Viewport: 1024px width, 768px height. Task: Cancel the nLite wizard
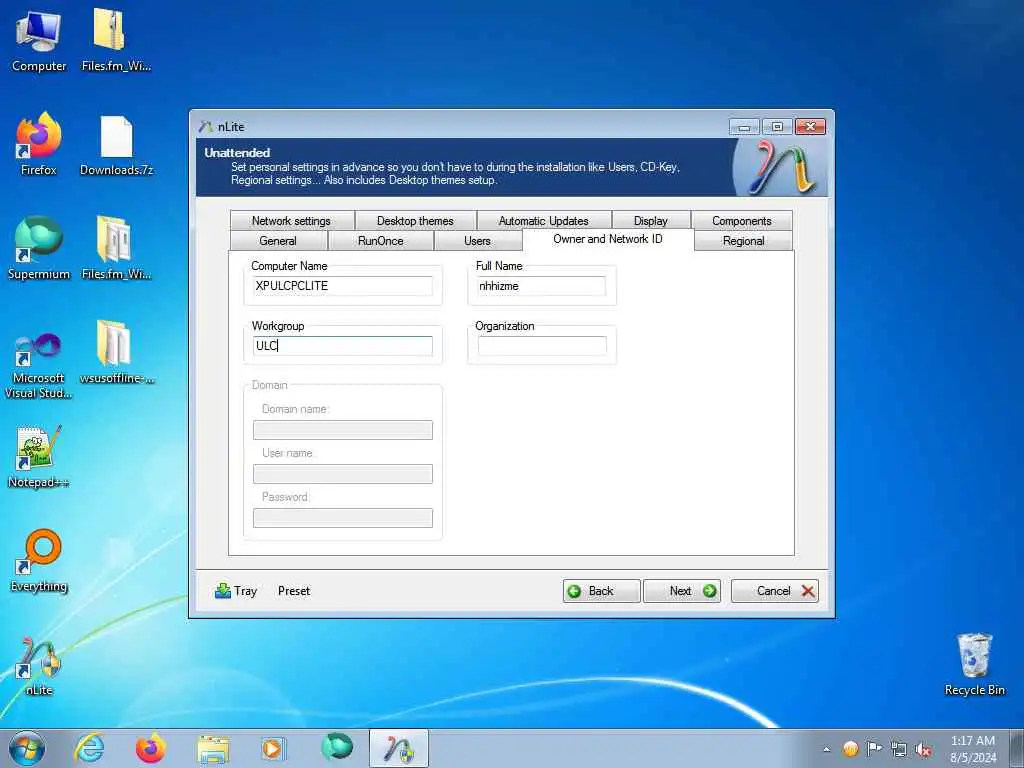point(775,591)
